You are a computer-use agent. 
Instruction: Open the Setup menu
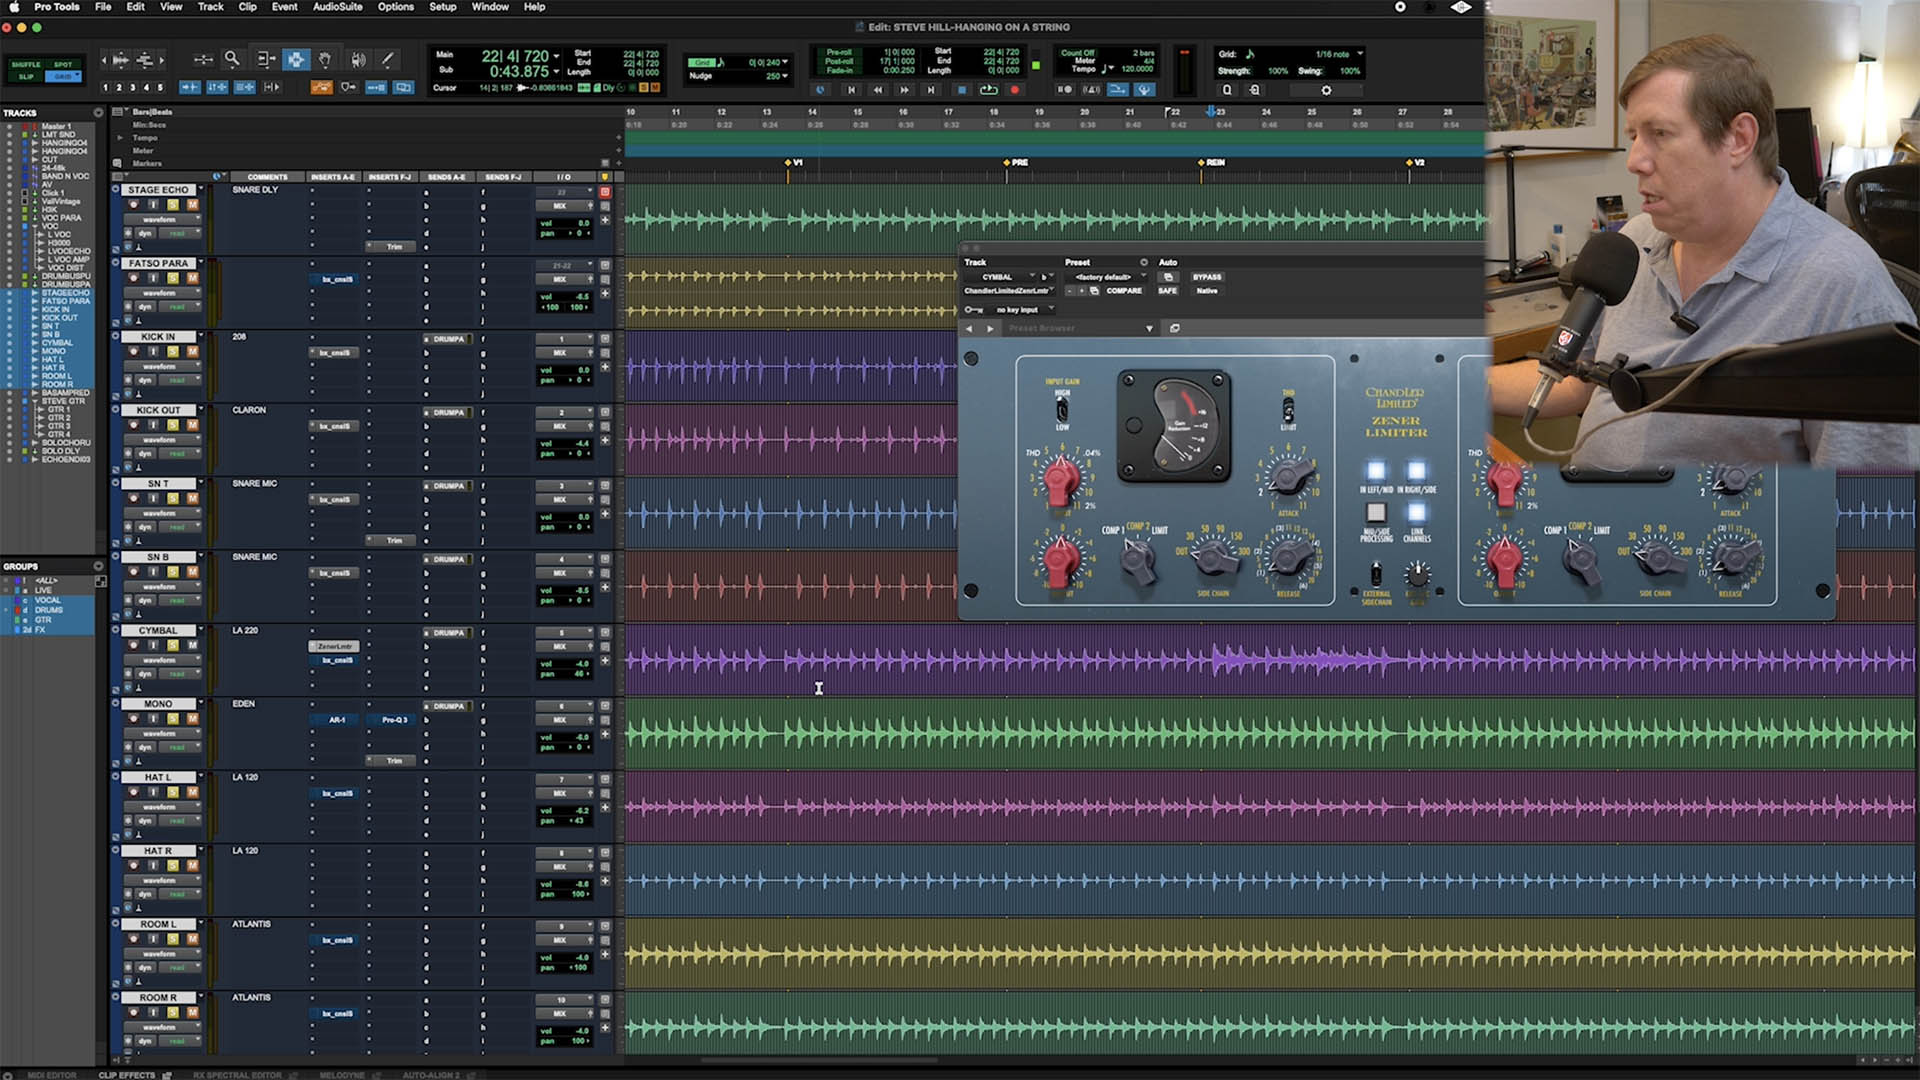click(442, 7)
